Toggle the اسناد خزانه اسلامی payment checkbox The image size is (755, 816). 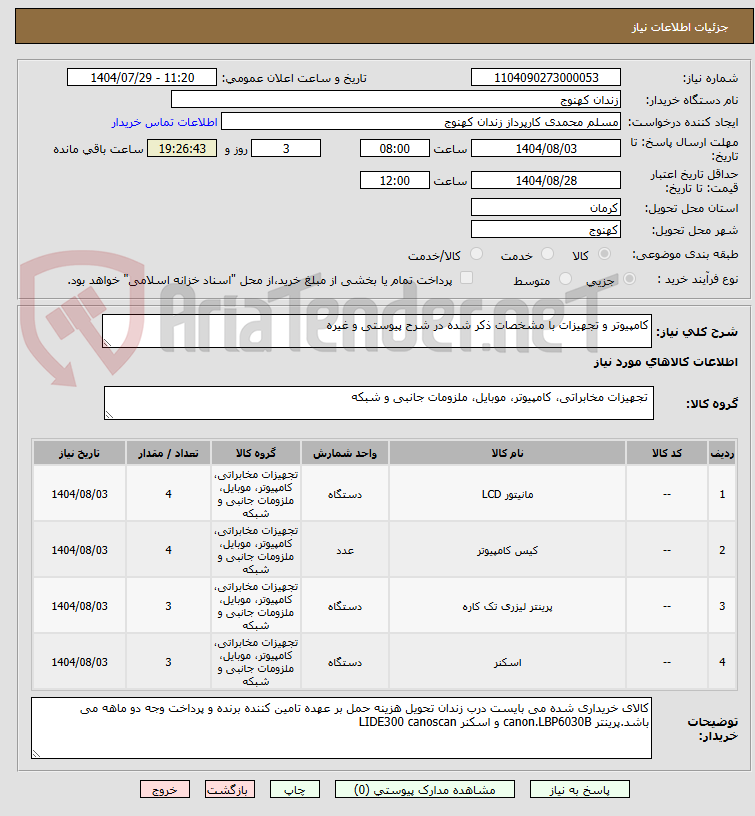467,278
